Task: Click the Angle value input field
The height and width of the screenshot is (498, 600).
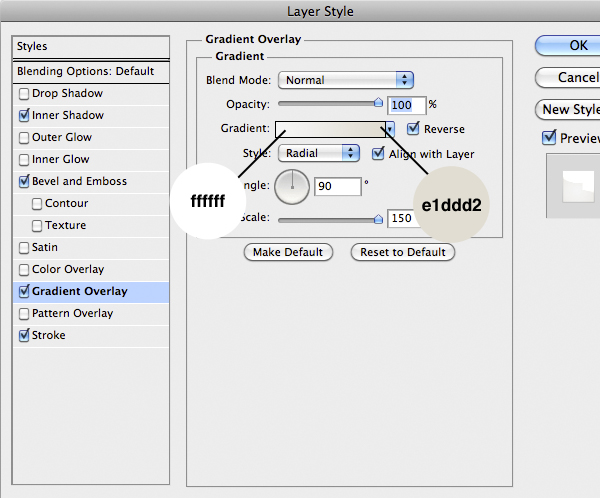Action: (x=336, y=186)
